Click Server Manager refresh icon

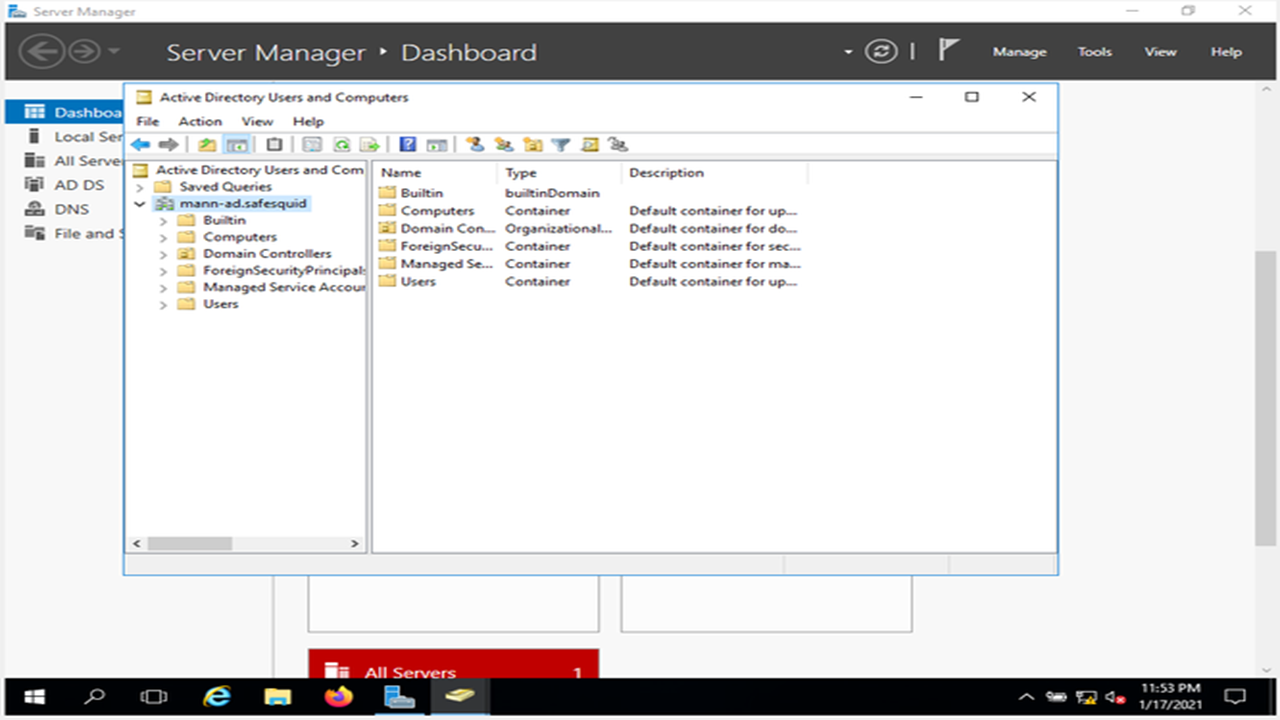pyautogui.click(x=881, y=52)
